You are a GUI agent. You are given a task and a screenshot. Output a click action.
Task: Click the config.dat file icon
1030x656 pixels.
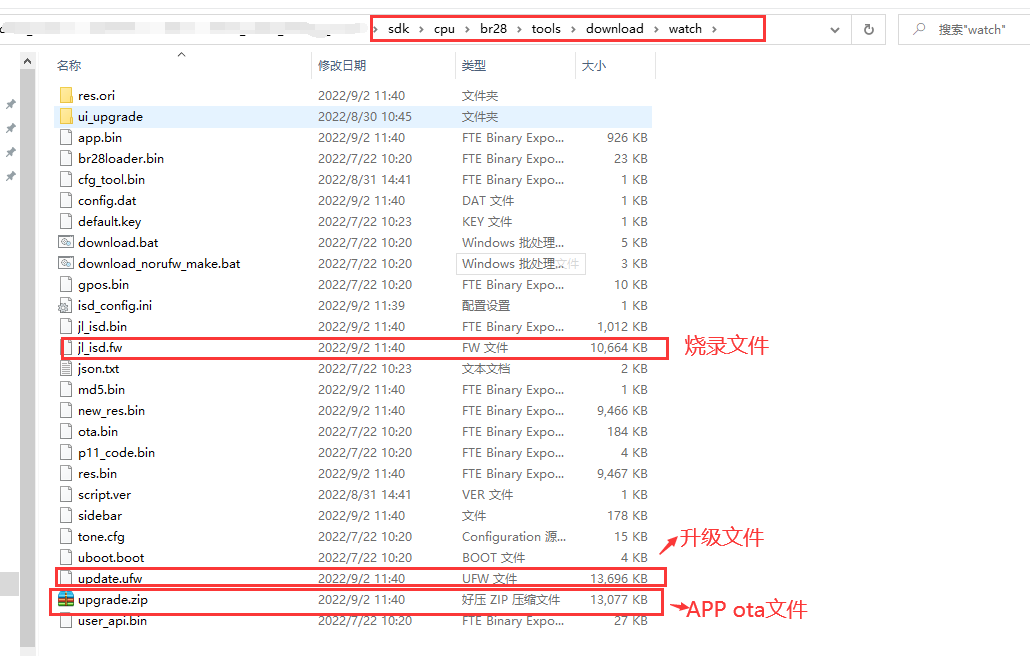point(66,200)
